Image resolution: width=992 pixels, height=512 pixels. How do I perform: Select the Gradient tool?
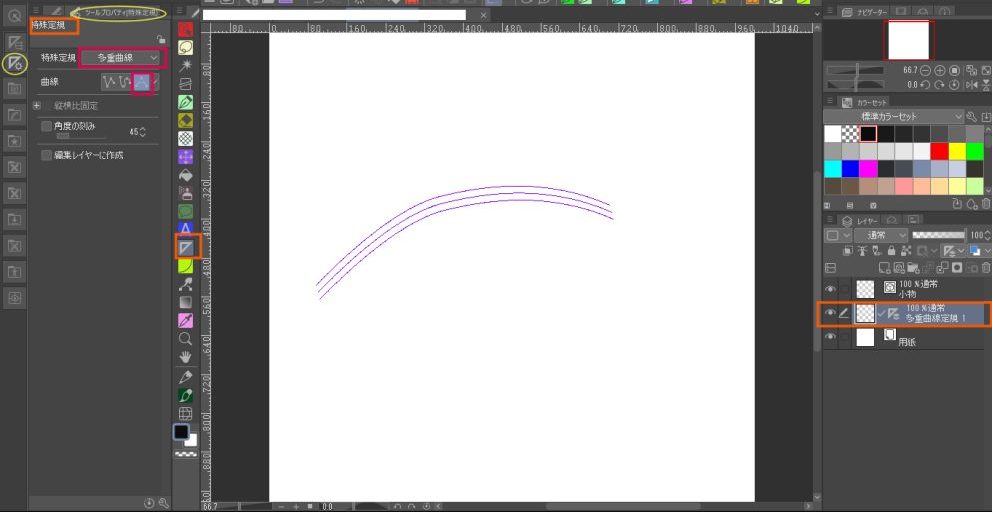185,302
